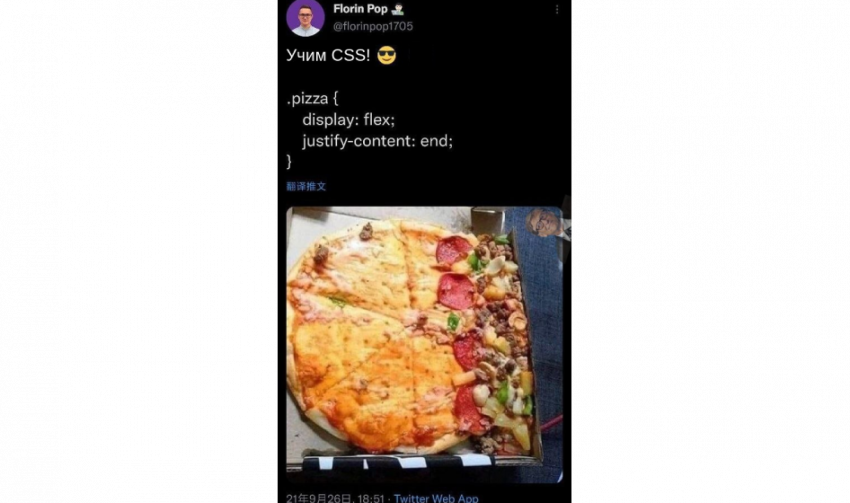Image resolution: width=850 pixels, height=503 pixels.
Task: Click the 21年9月26日 18:51 timestamp
Action: click(x=335, y=498)
